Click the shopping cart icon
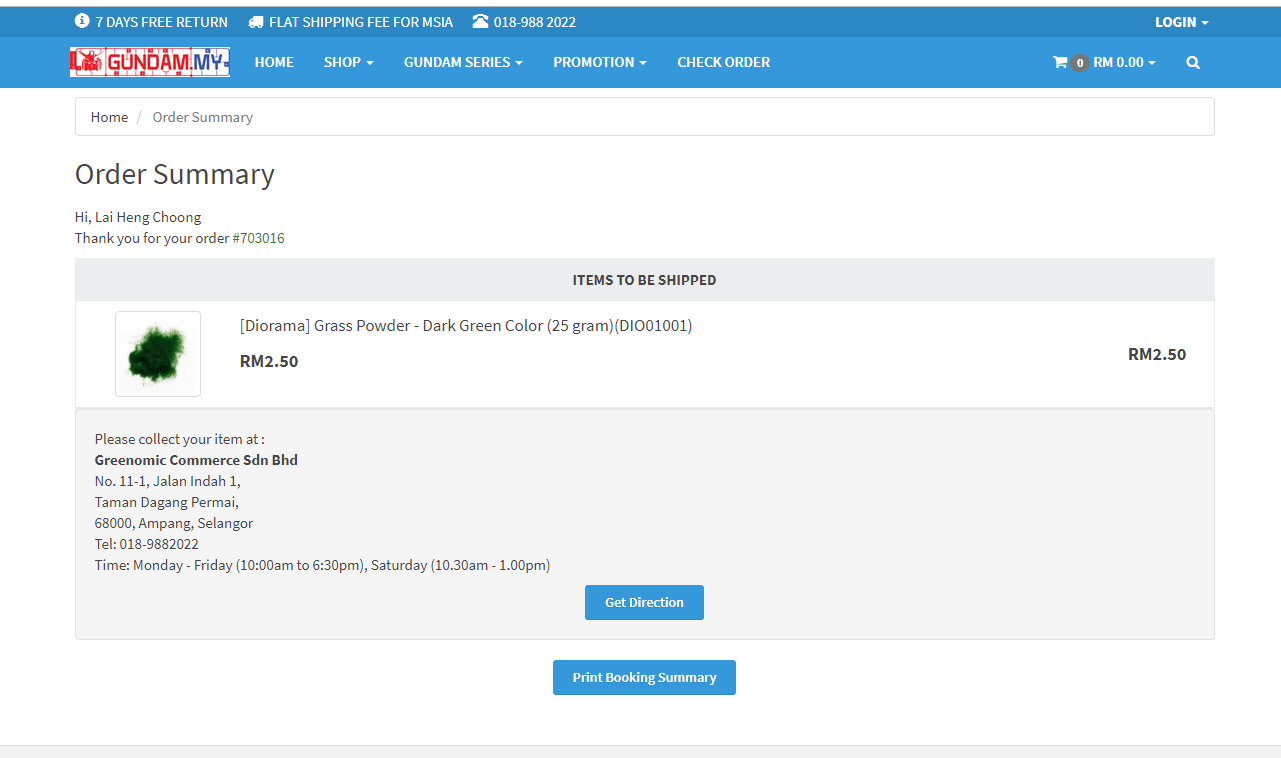This screenshot has height=758, width=1281. click(x=1060, y=62)
